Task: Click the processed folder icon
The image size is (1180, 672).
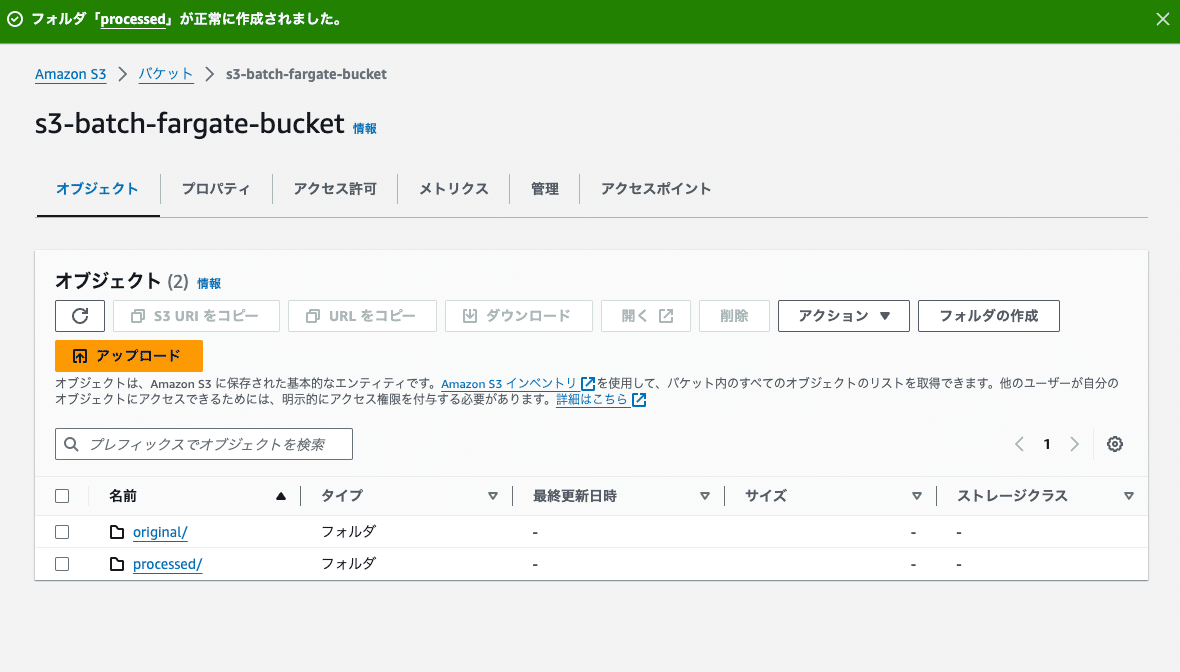Action: 117,564
